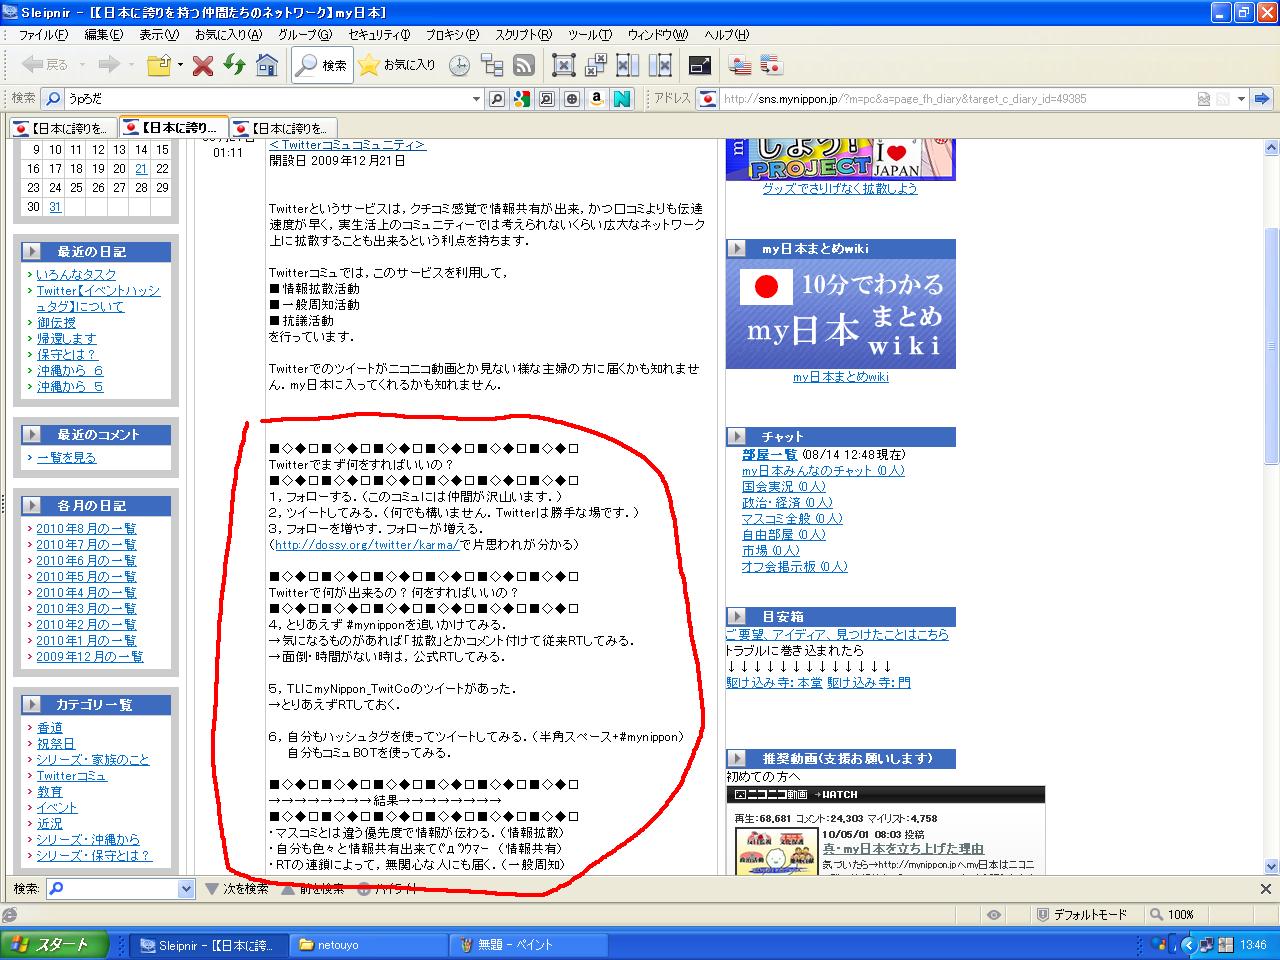Viewport: 1280px width, 960px height.
Task: Click the 100% zoom magnifier status item
Action: pos(1171,914)
